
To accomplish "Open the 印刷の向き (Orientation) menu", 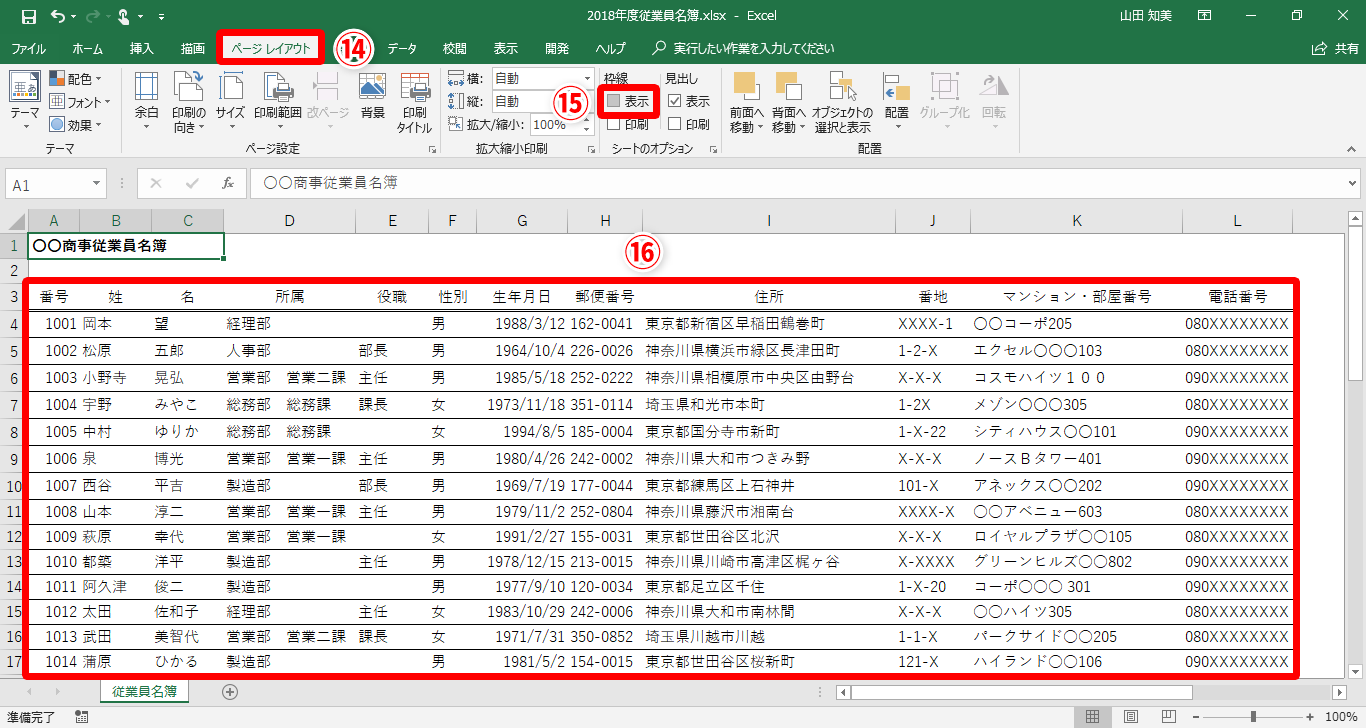I will point(188,103).
